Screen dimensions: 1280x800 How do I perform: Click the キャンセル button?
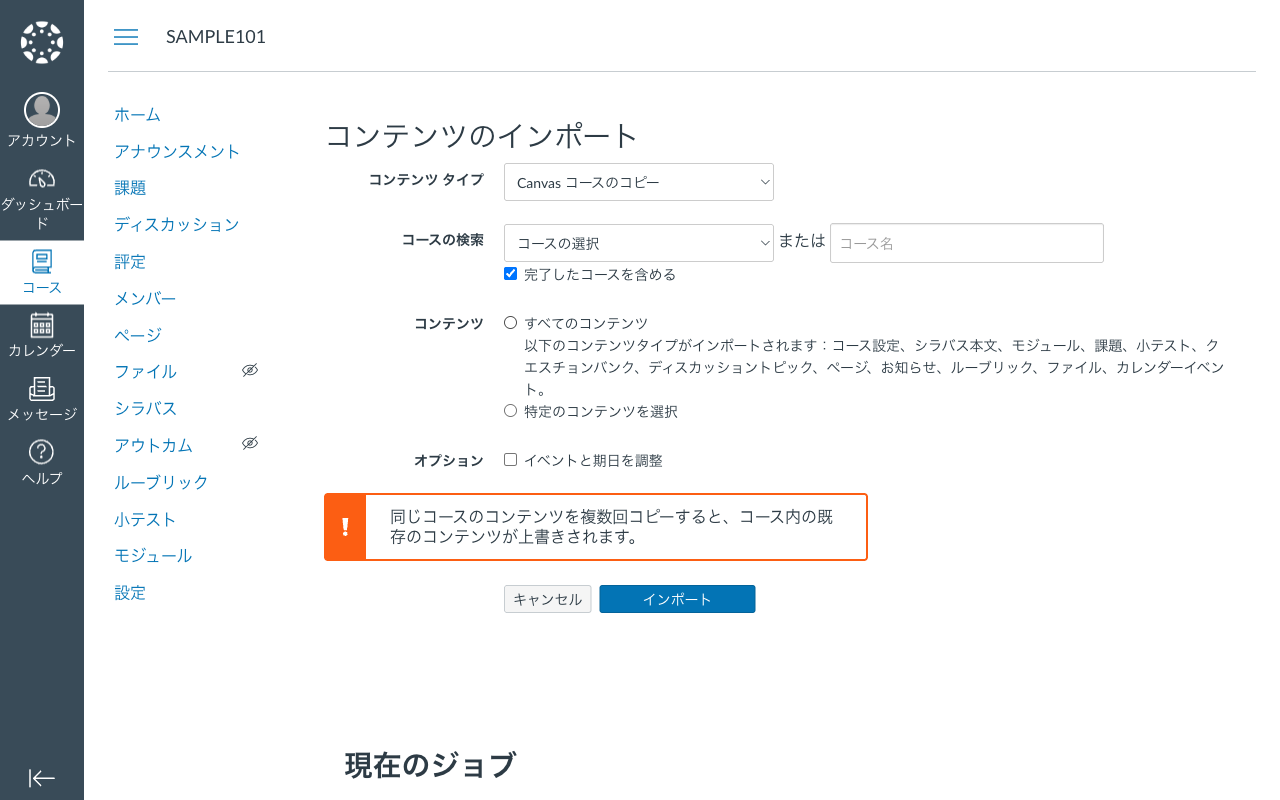click(x=547, y=598)
